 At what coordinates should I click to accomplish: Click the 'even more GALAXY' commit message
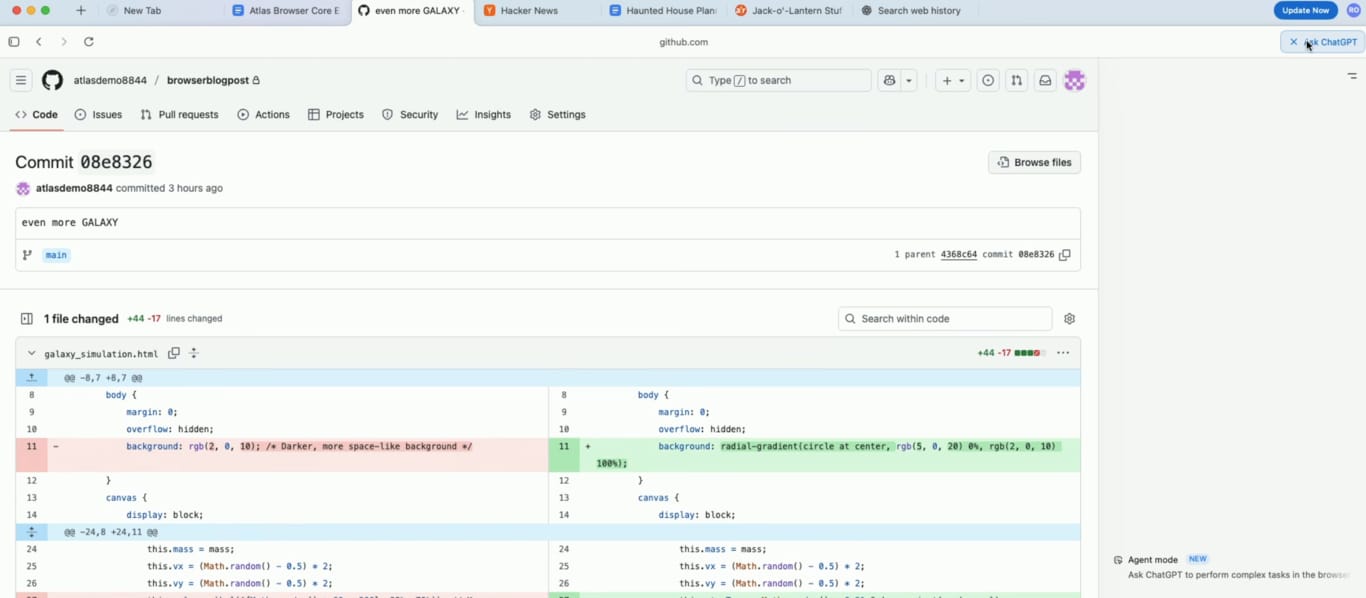click(x=70, y=223)
